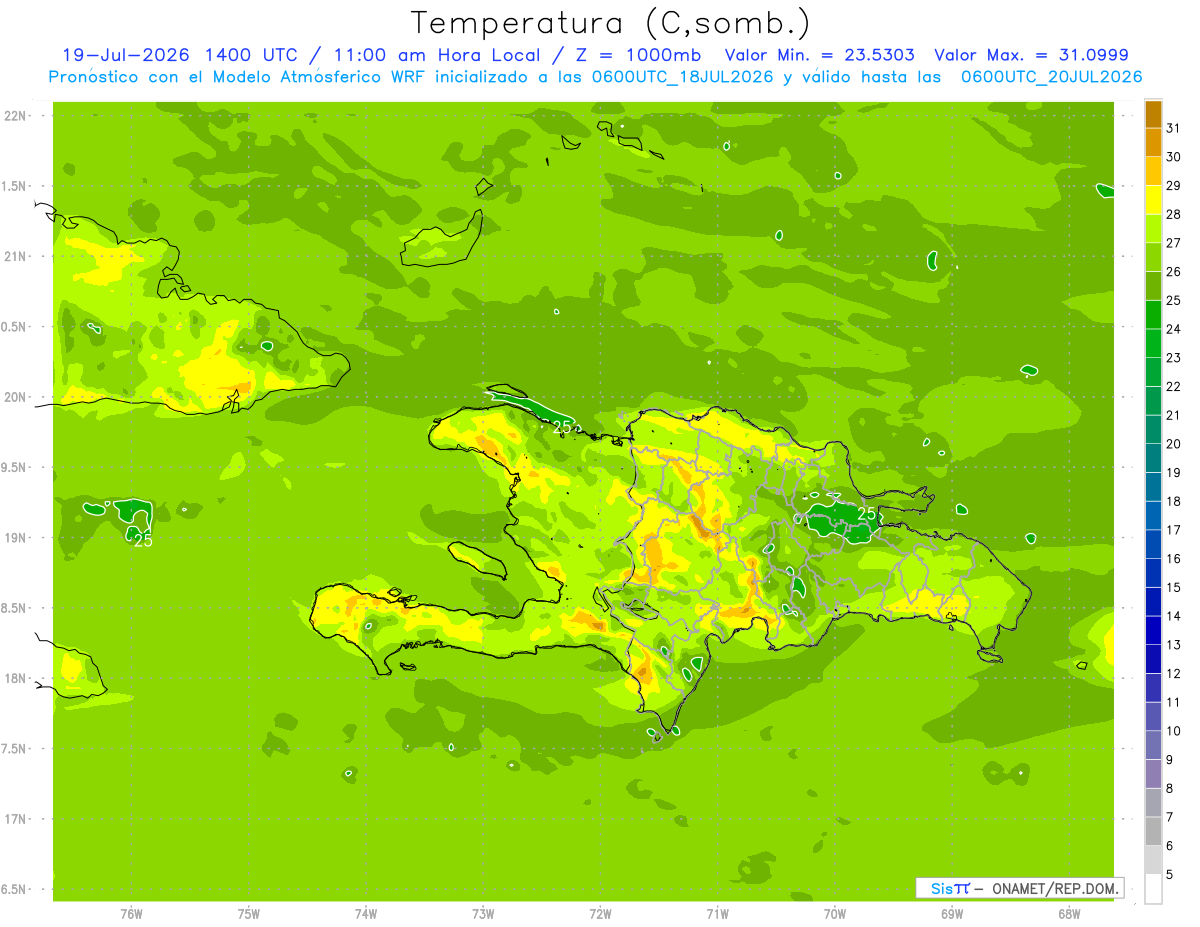Pick the green legend swatch between 24 and 25
The width and height of the screenshot is (1200, 927).
coord(1153,315)
